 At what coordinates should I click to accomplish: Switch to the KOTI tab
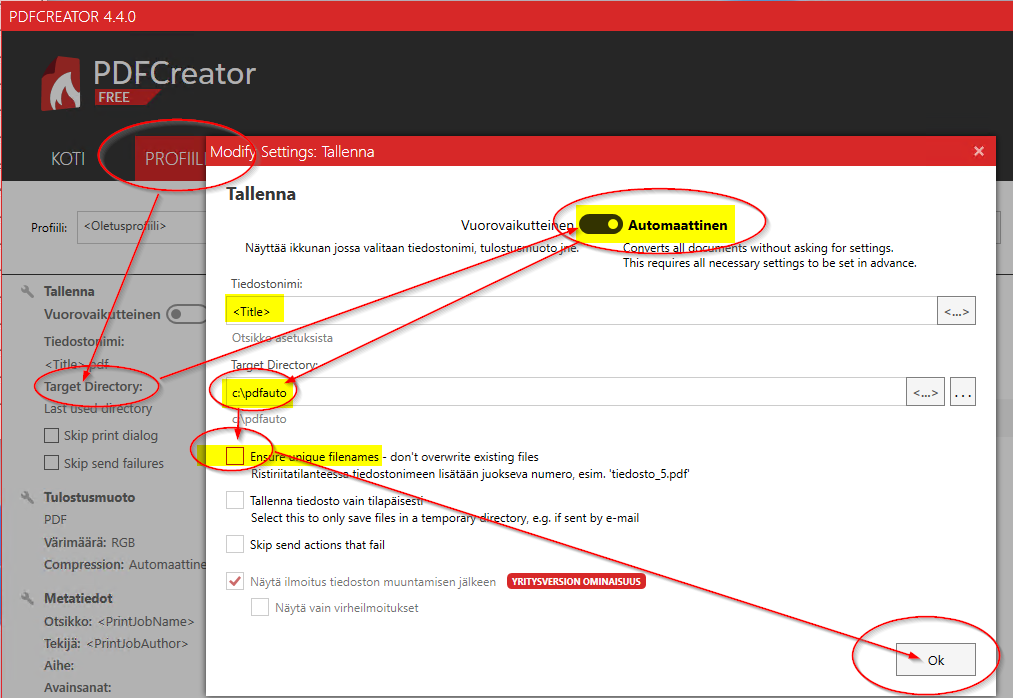(x=68, y=159)
